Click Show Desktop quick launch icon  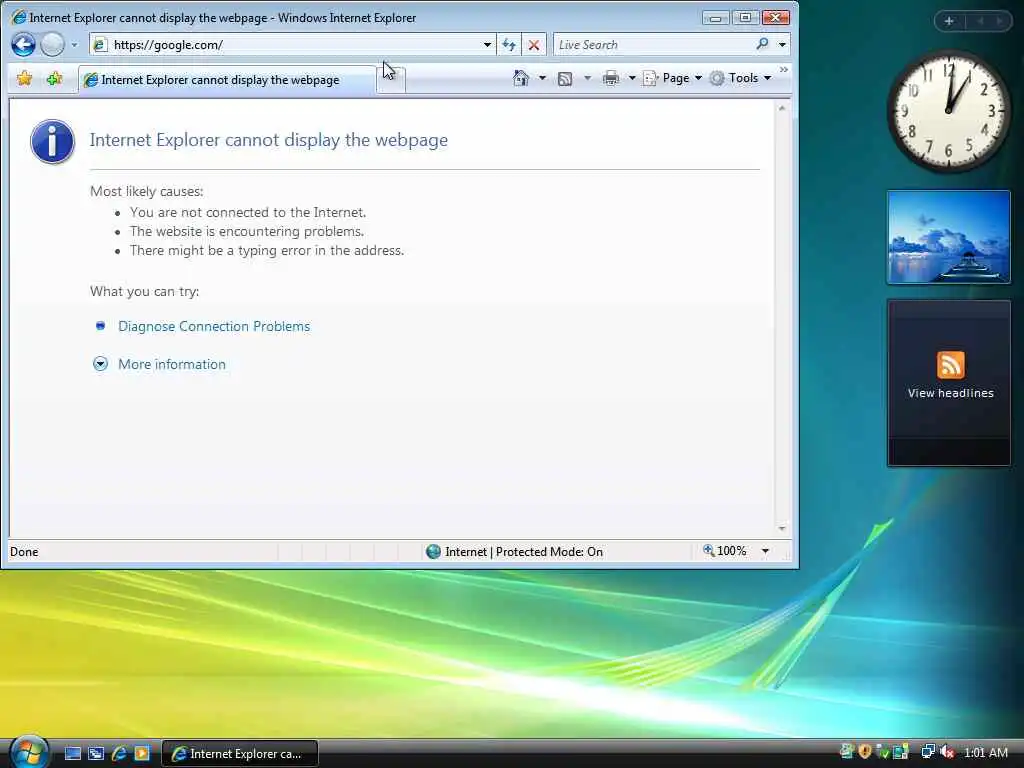coord(72,754)
